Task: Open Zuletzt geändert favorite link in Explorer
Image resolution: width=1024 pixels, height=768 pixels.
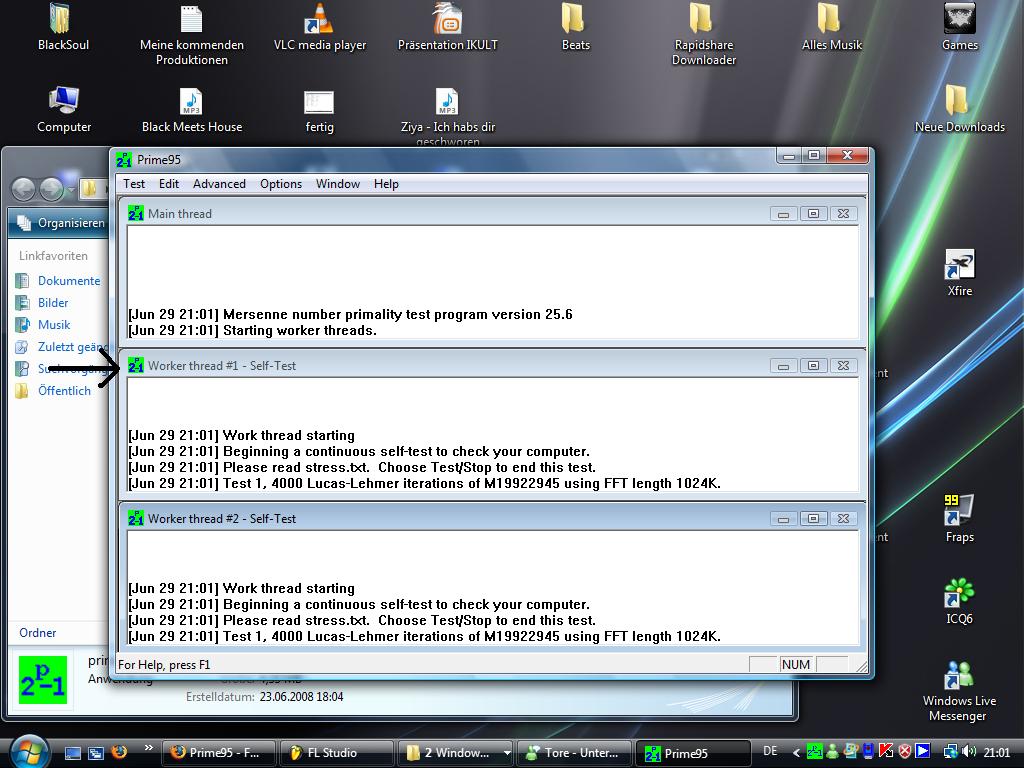Action: [x=61, y=347]
